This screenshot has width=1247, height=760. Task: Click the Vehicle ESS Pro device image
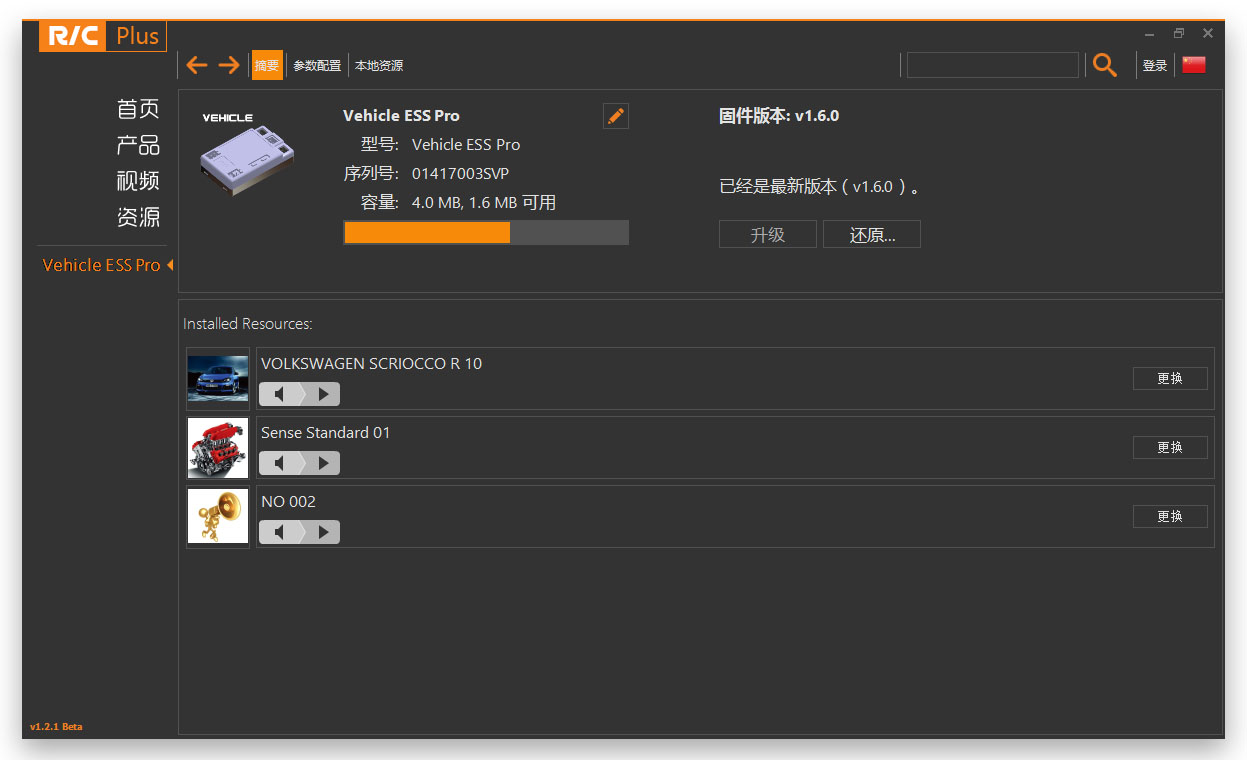point(245,153)
